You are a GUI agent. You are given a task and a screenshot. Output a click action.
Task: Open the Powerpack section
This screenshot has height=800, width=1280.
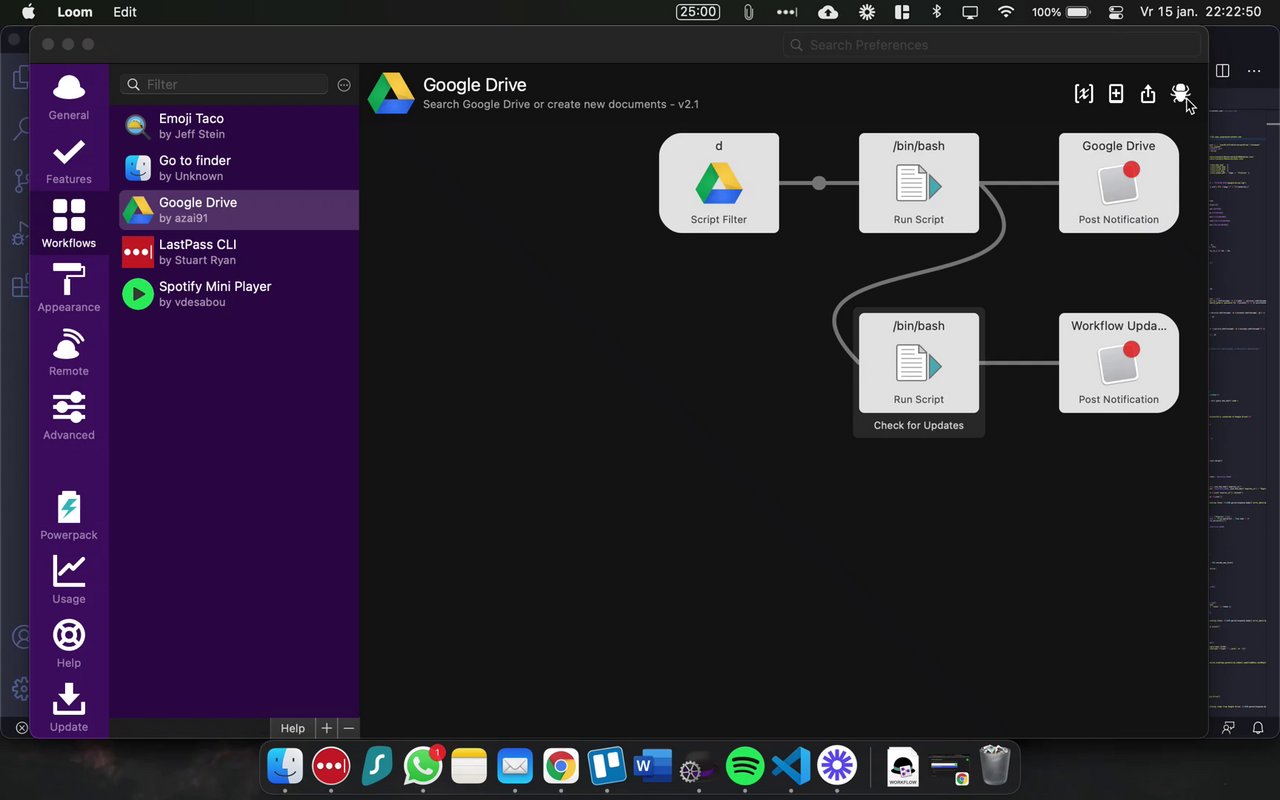[69, 516]
